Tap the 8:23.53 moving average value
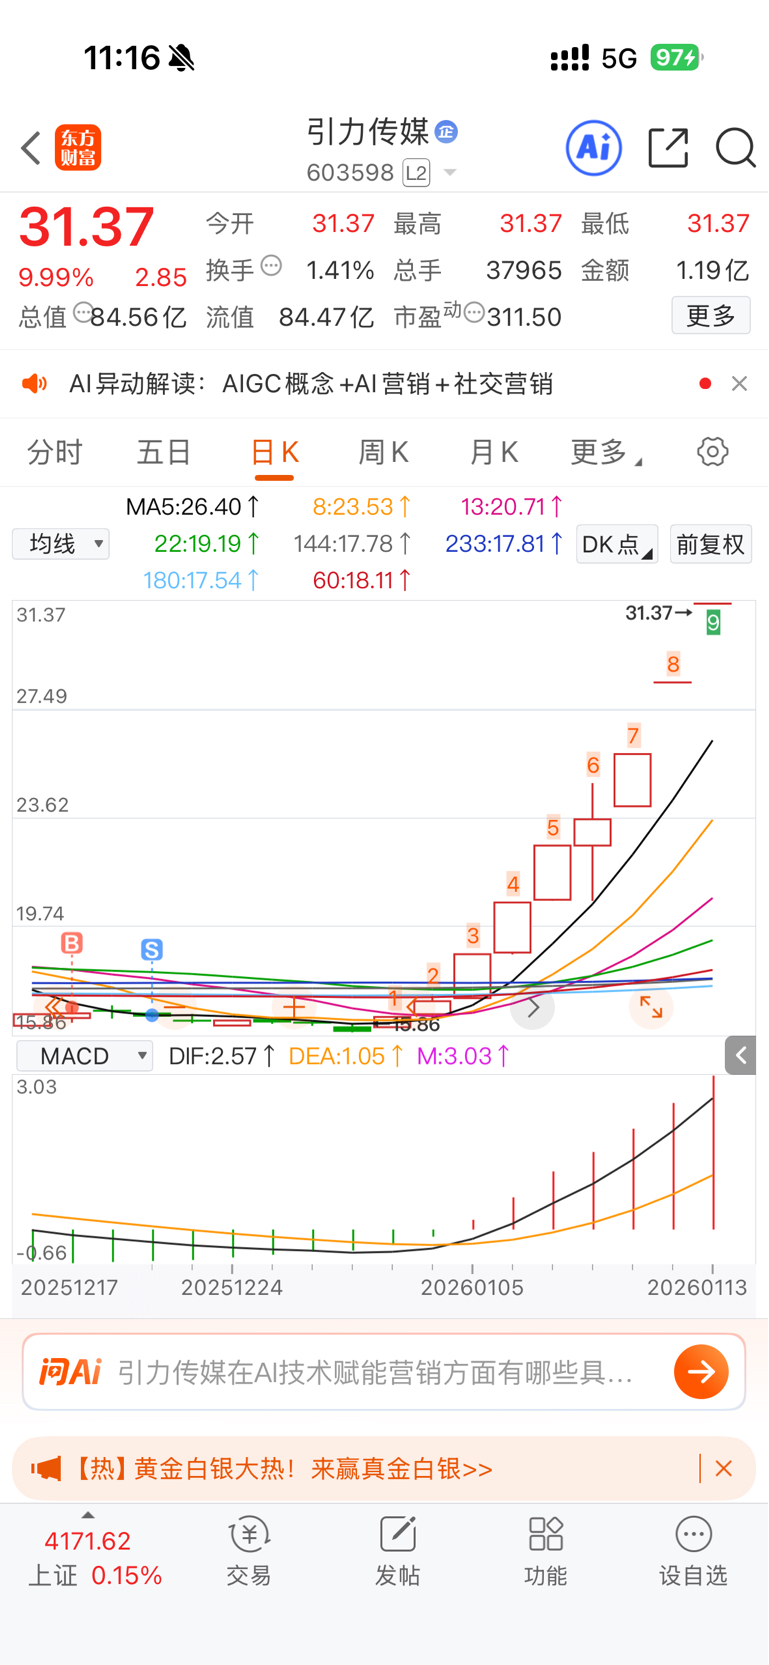This screenshot has width=769, height=1665. (362, 507)
